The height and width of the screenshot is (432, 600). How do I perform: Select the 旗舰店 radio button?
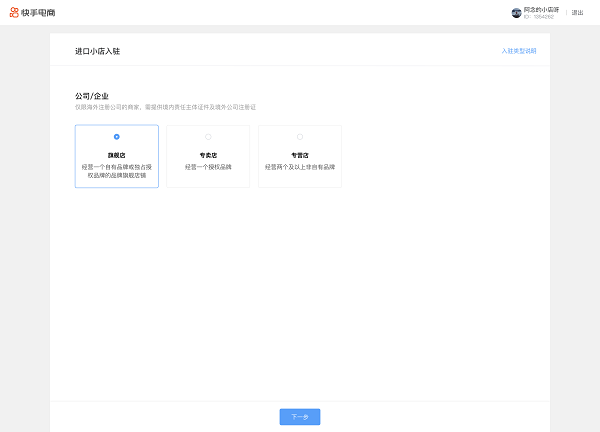(x=117, y=137)
